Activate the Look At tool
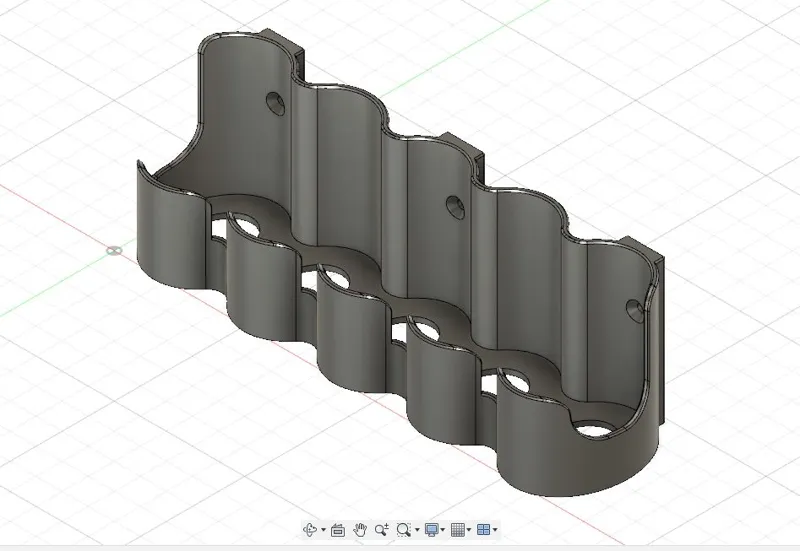This screenshot has height=551, width=800. point(337,530)
